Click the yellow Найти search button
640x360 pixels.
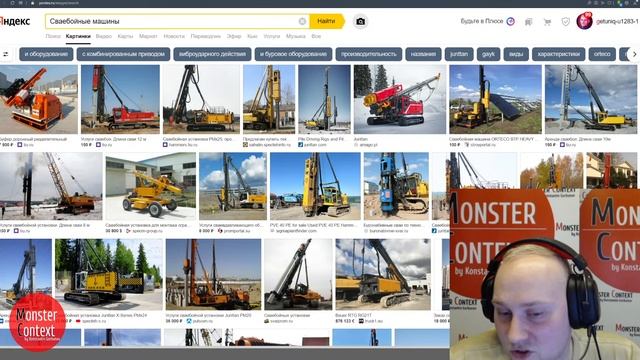pos(326,21)
